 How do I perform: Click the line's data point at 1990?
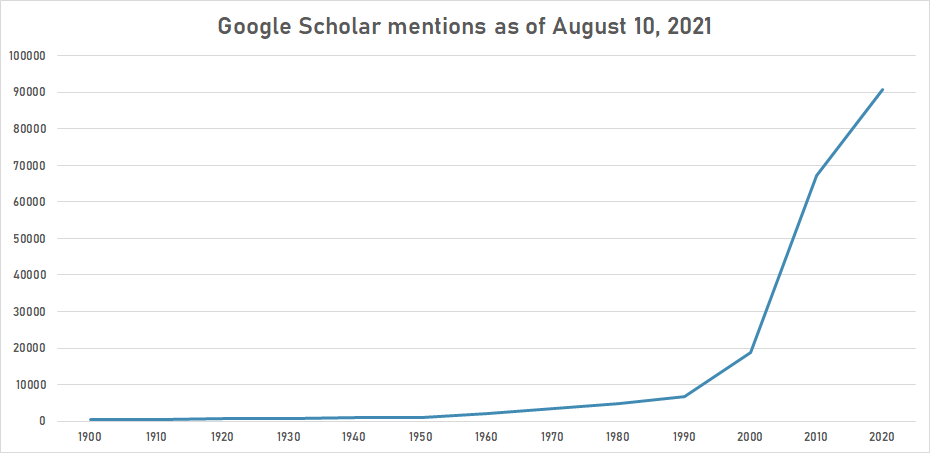tap(684, 396)
